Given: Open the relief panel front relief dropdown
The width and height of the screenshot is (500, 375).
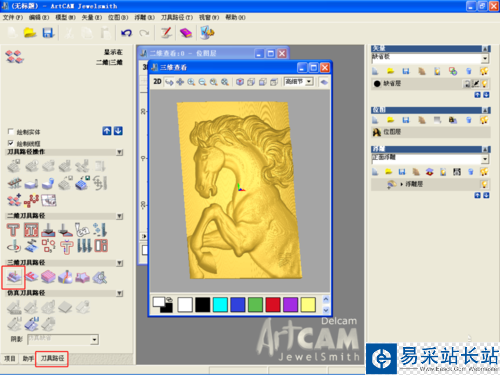Looking at the screenshot, I should point(485,159).
